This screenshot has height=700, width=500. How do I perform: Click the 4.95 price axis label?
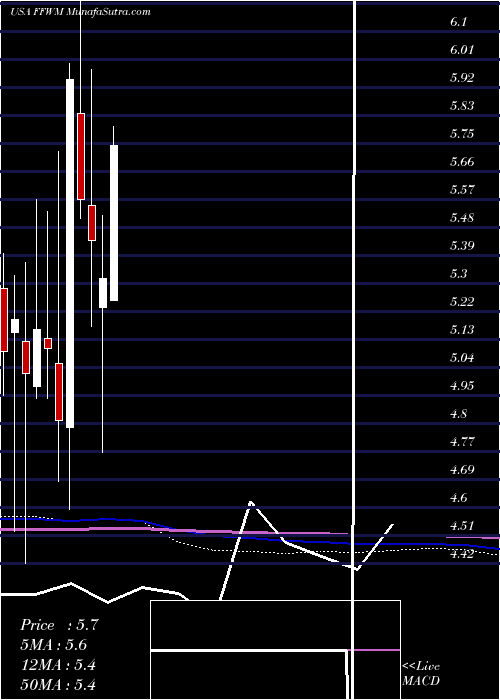[462, 386]
